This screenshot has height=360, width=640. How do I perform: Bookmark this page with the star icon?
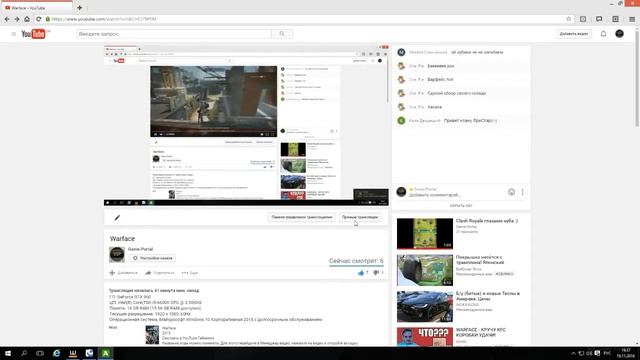click(x=569, y=19)
